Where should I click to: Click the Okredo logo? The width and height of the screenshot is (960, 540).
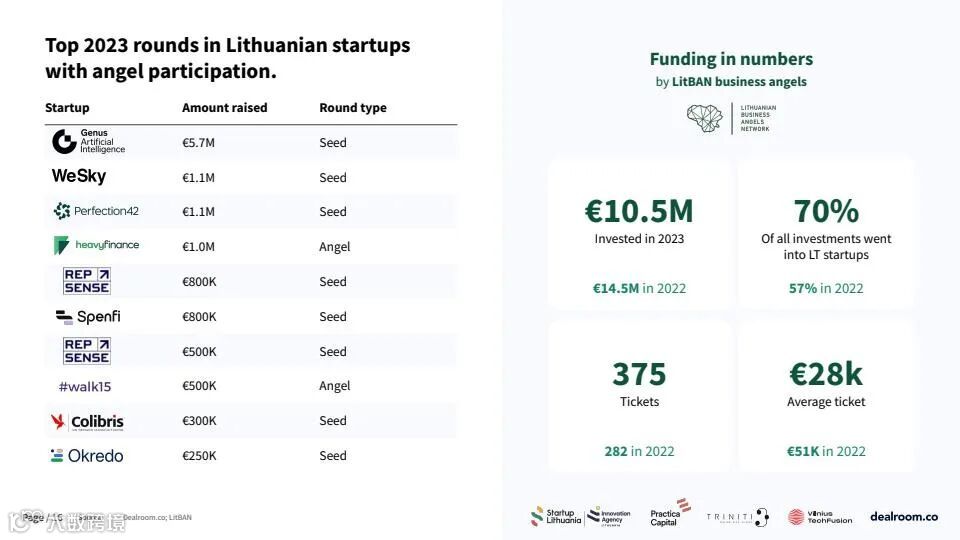(87, 456)
